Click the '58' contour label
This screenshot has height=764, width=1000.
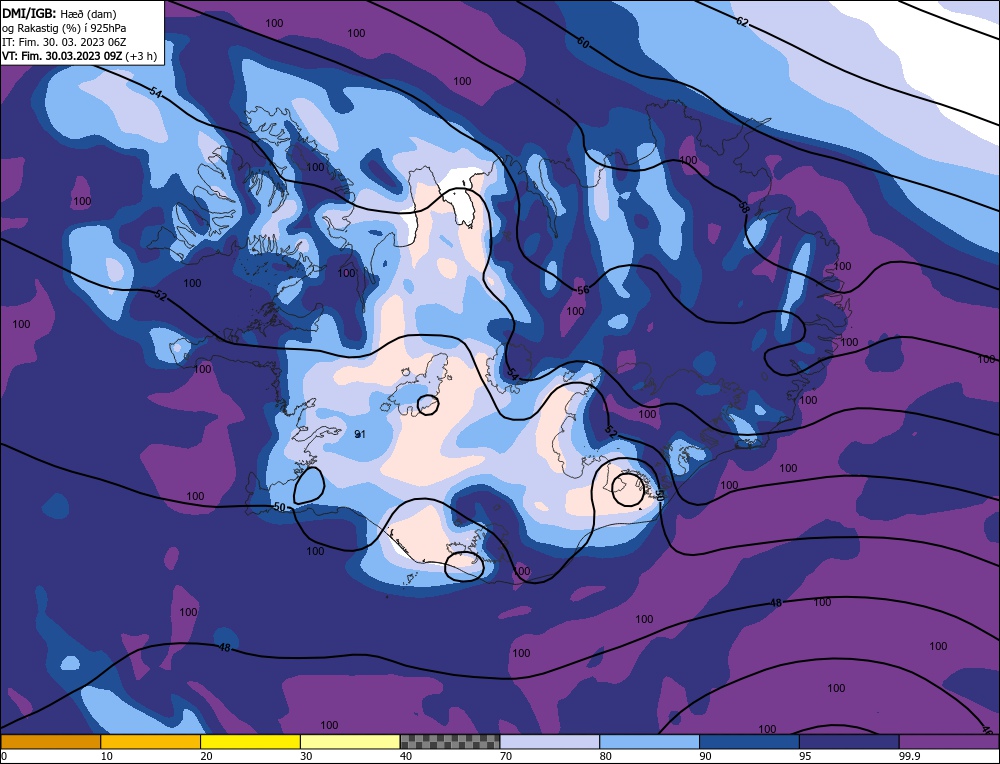point(744,207)
